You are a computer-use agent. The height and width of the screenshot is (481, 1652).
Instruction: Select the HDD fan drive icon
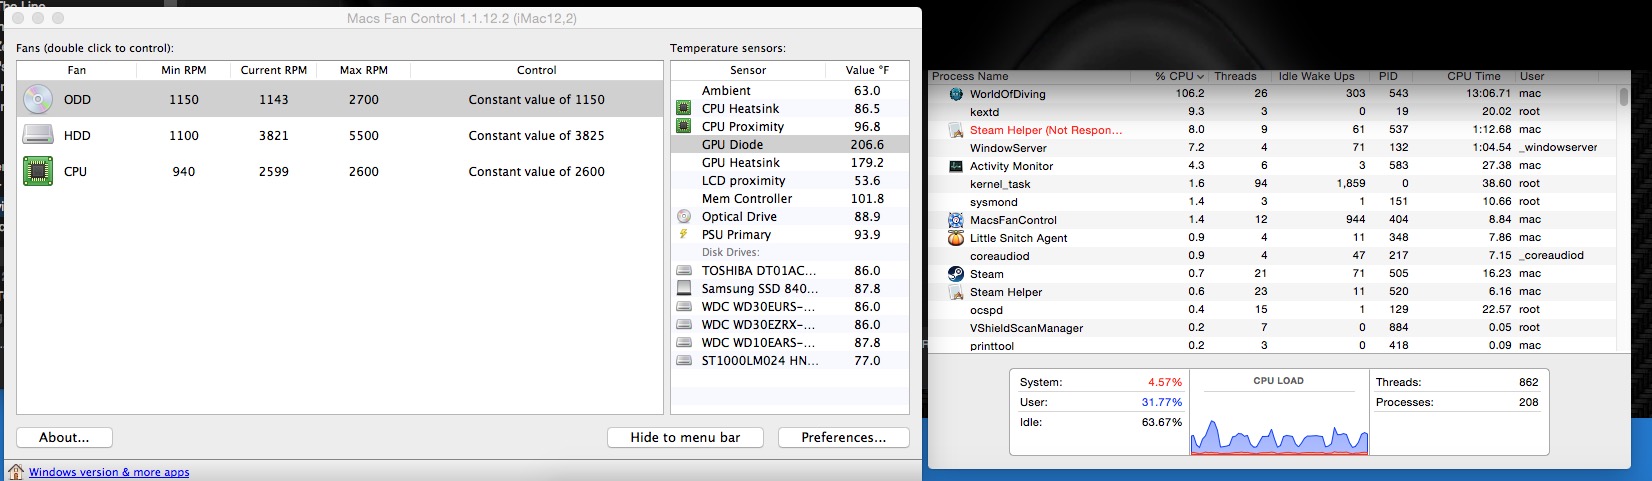(x=38, y=135)
